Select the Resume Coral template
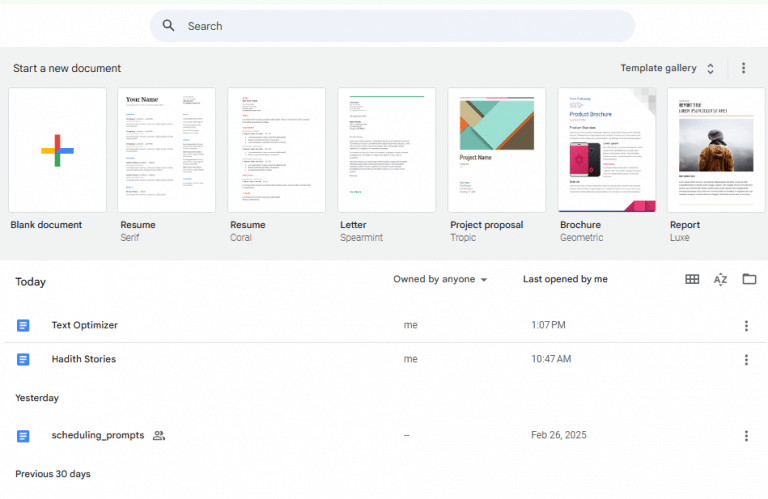Image resolution: width=768 pixels, height=499 pixels. tap(276, 150)
